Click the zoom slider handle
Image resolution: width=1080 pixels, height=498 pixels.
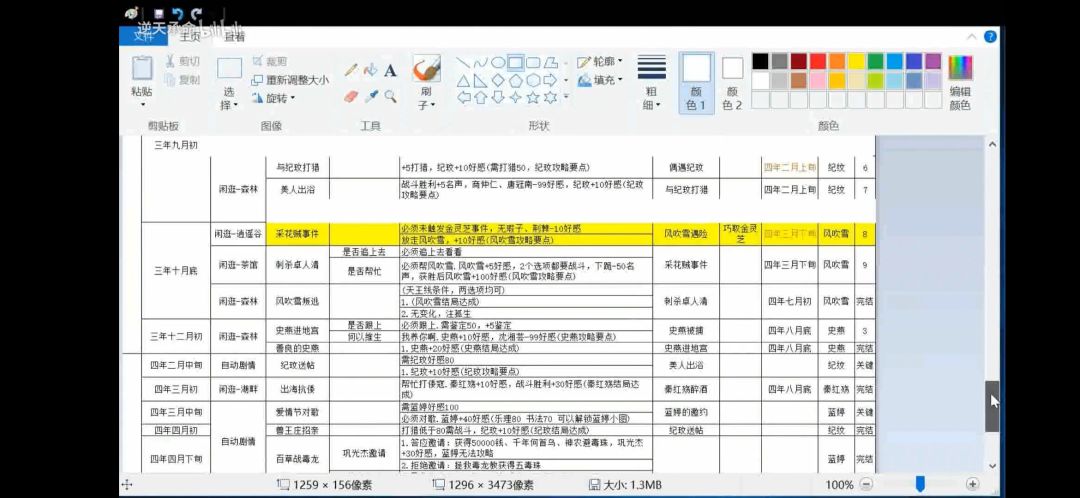(x=920, y=484)
